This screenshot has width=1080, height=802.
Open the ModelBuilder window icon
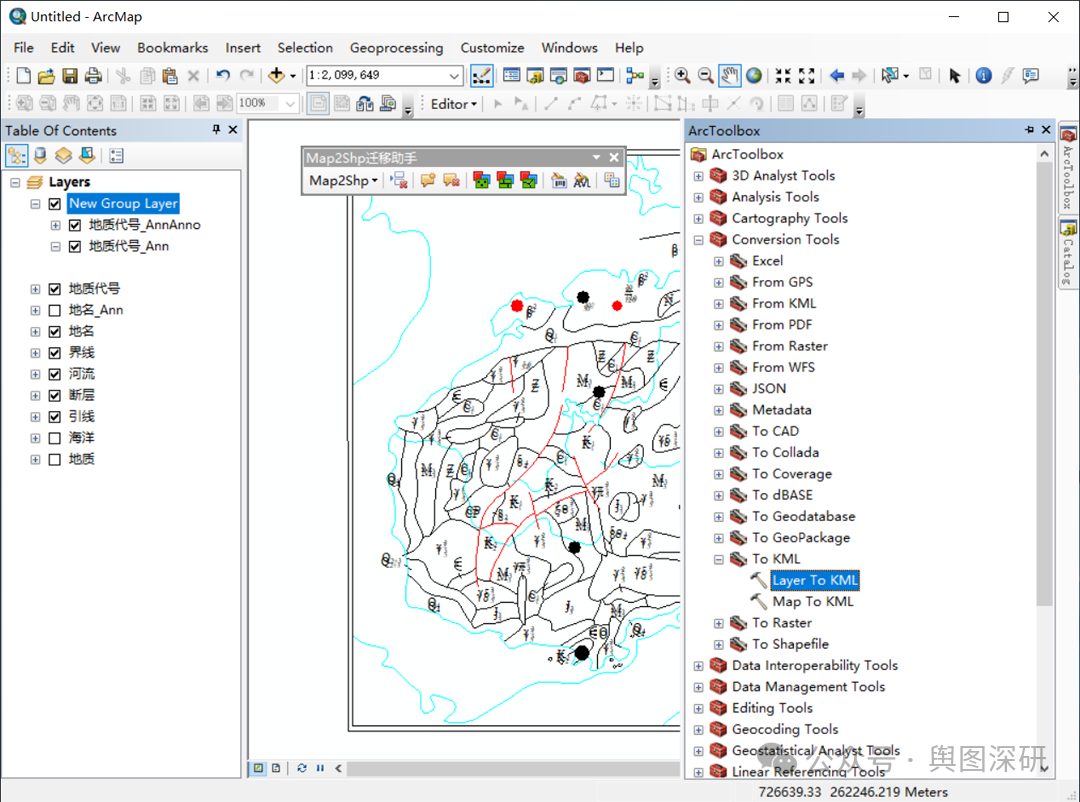pos(634,75)
